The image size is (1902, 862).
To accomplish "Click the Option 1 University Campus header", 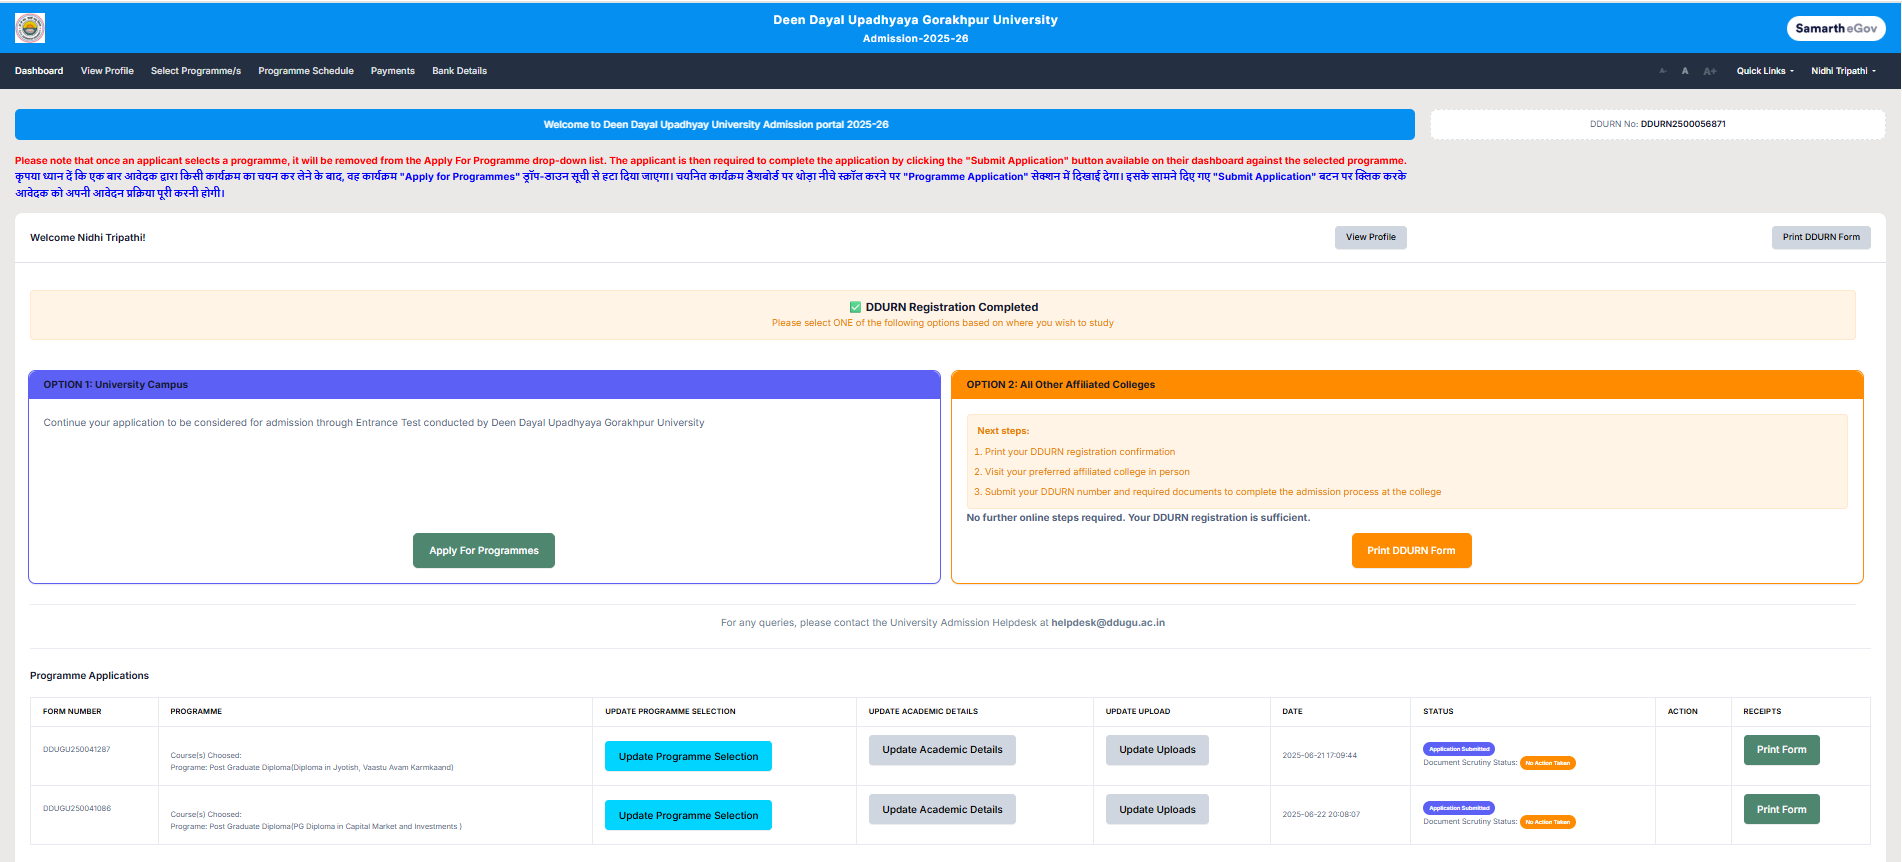I will 484,384.
